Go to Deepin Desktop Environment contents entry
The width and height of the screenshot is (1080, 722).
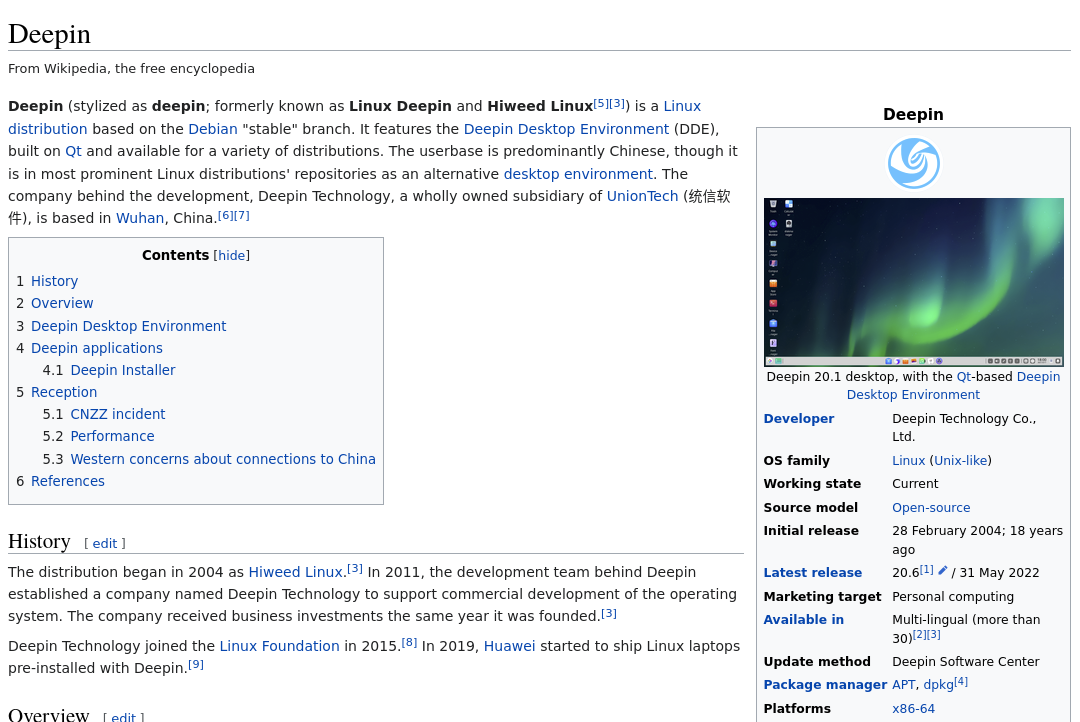point(128,326)
